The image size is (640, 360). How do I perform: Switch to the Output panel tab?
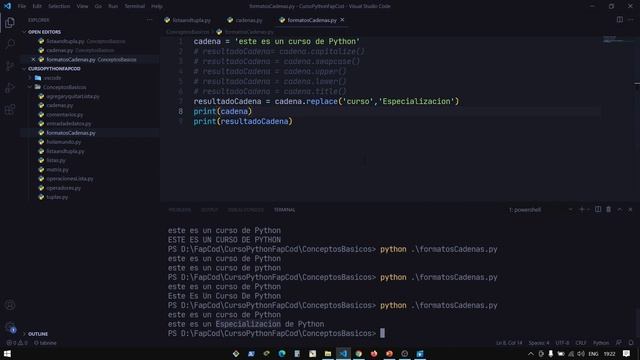point(209,210)
